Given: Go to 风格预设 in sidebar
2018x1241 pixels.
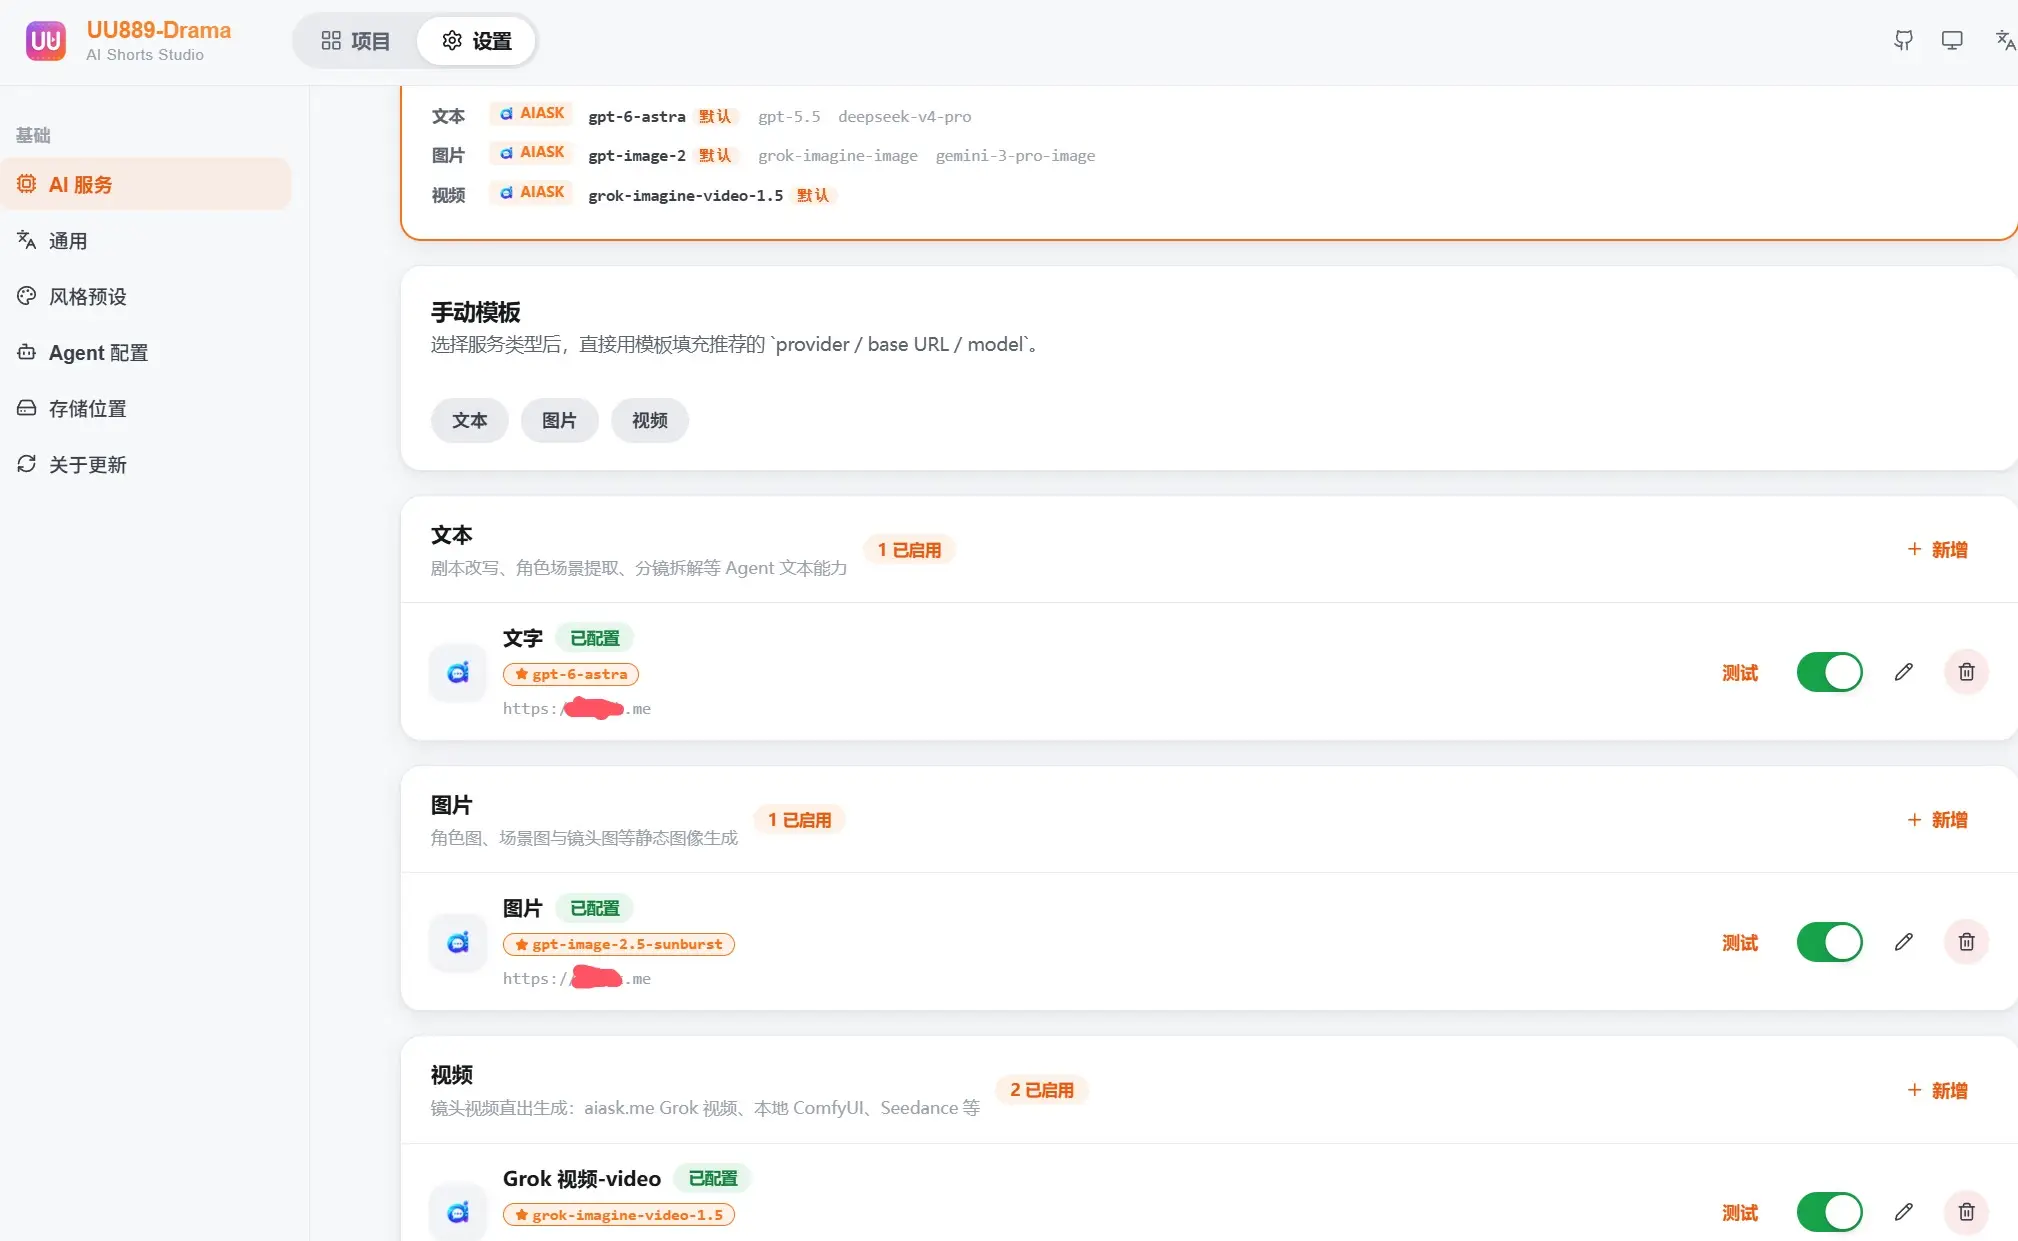Looking at the screenshot, I should pyautogui.click(x=146, y=297).
